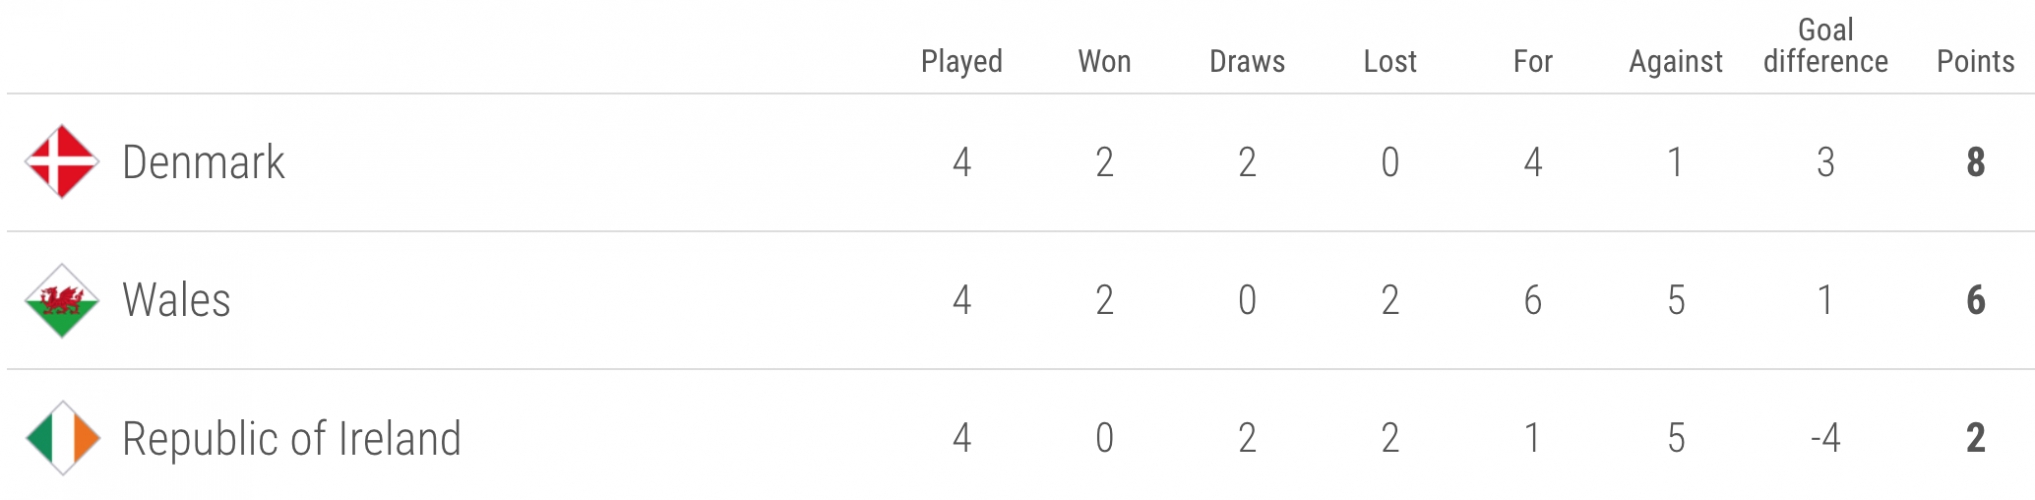
Task: Select Wales' goals for value 6
Action: click(1533, 300)
